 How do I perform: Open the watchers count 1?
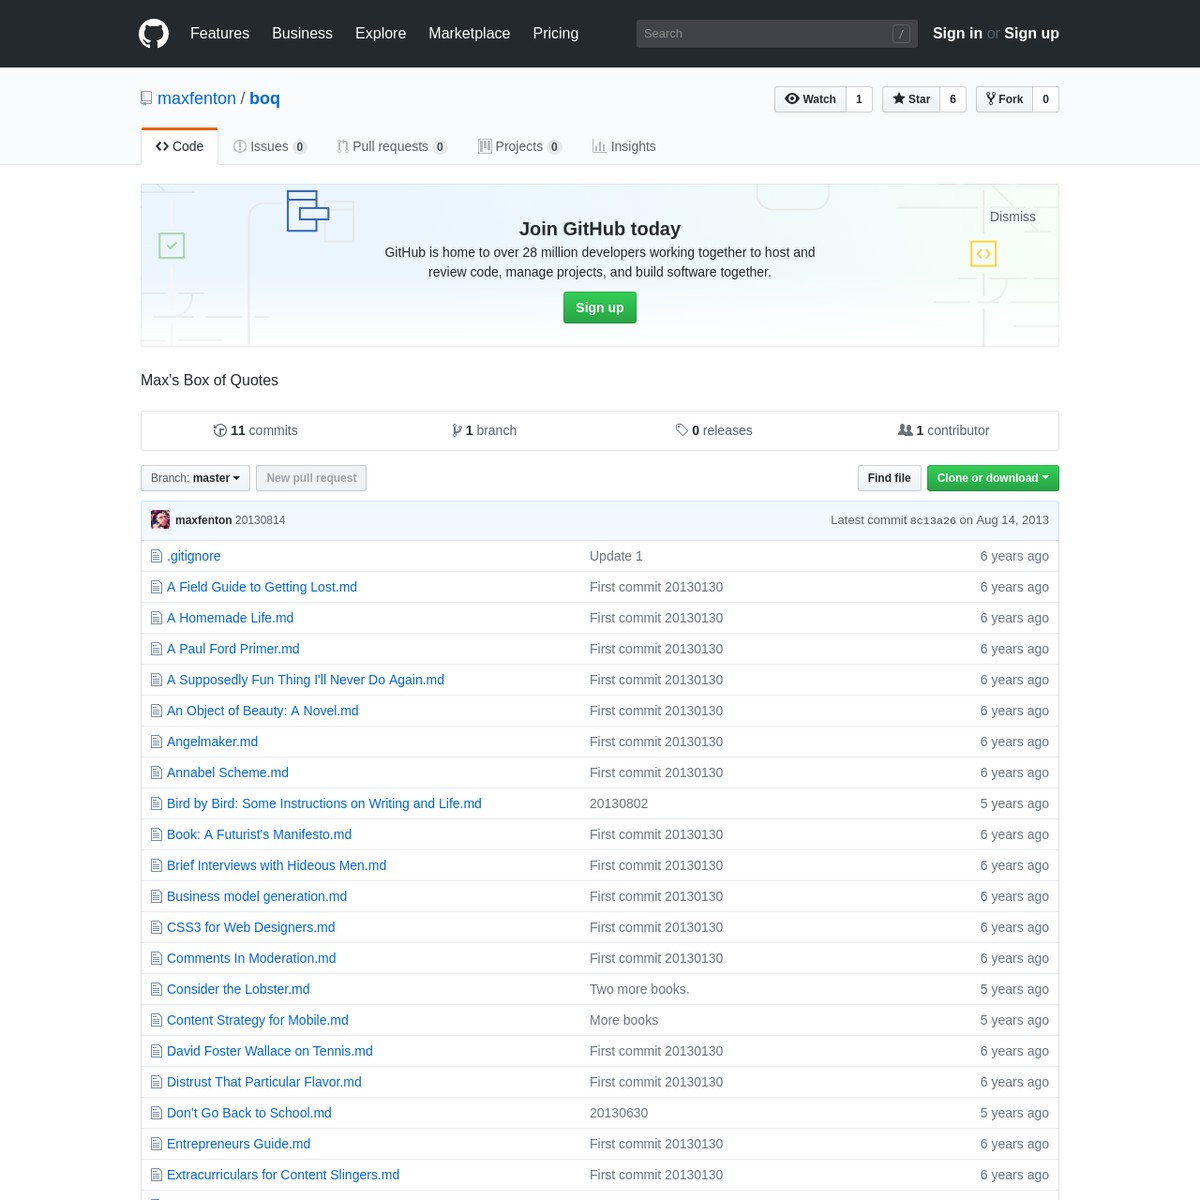point(859,99)
